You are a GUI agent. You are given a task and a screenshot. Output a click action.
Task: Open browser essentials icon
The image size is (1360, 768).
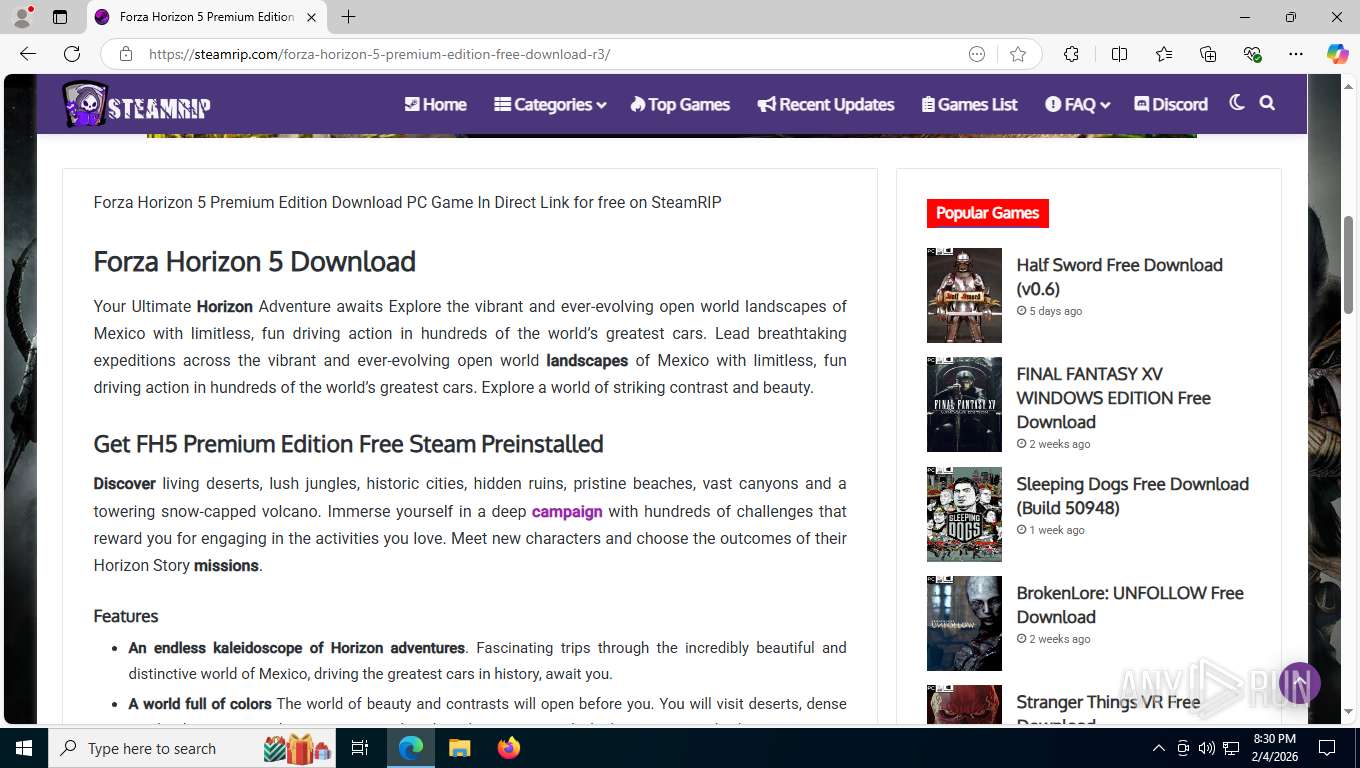tap(1252, 54)
